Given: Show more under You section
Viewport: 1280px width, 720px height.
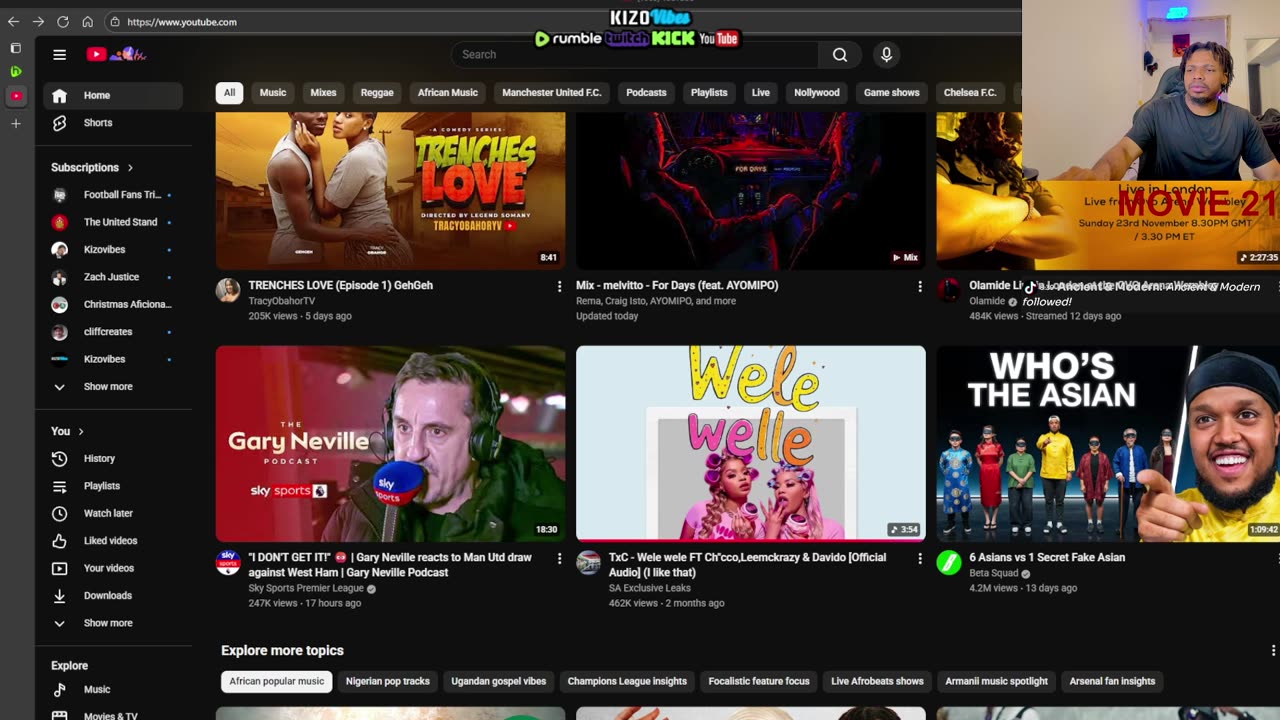Looking at the screenshot, I should [112, 623].
